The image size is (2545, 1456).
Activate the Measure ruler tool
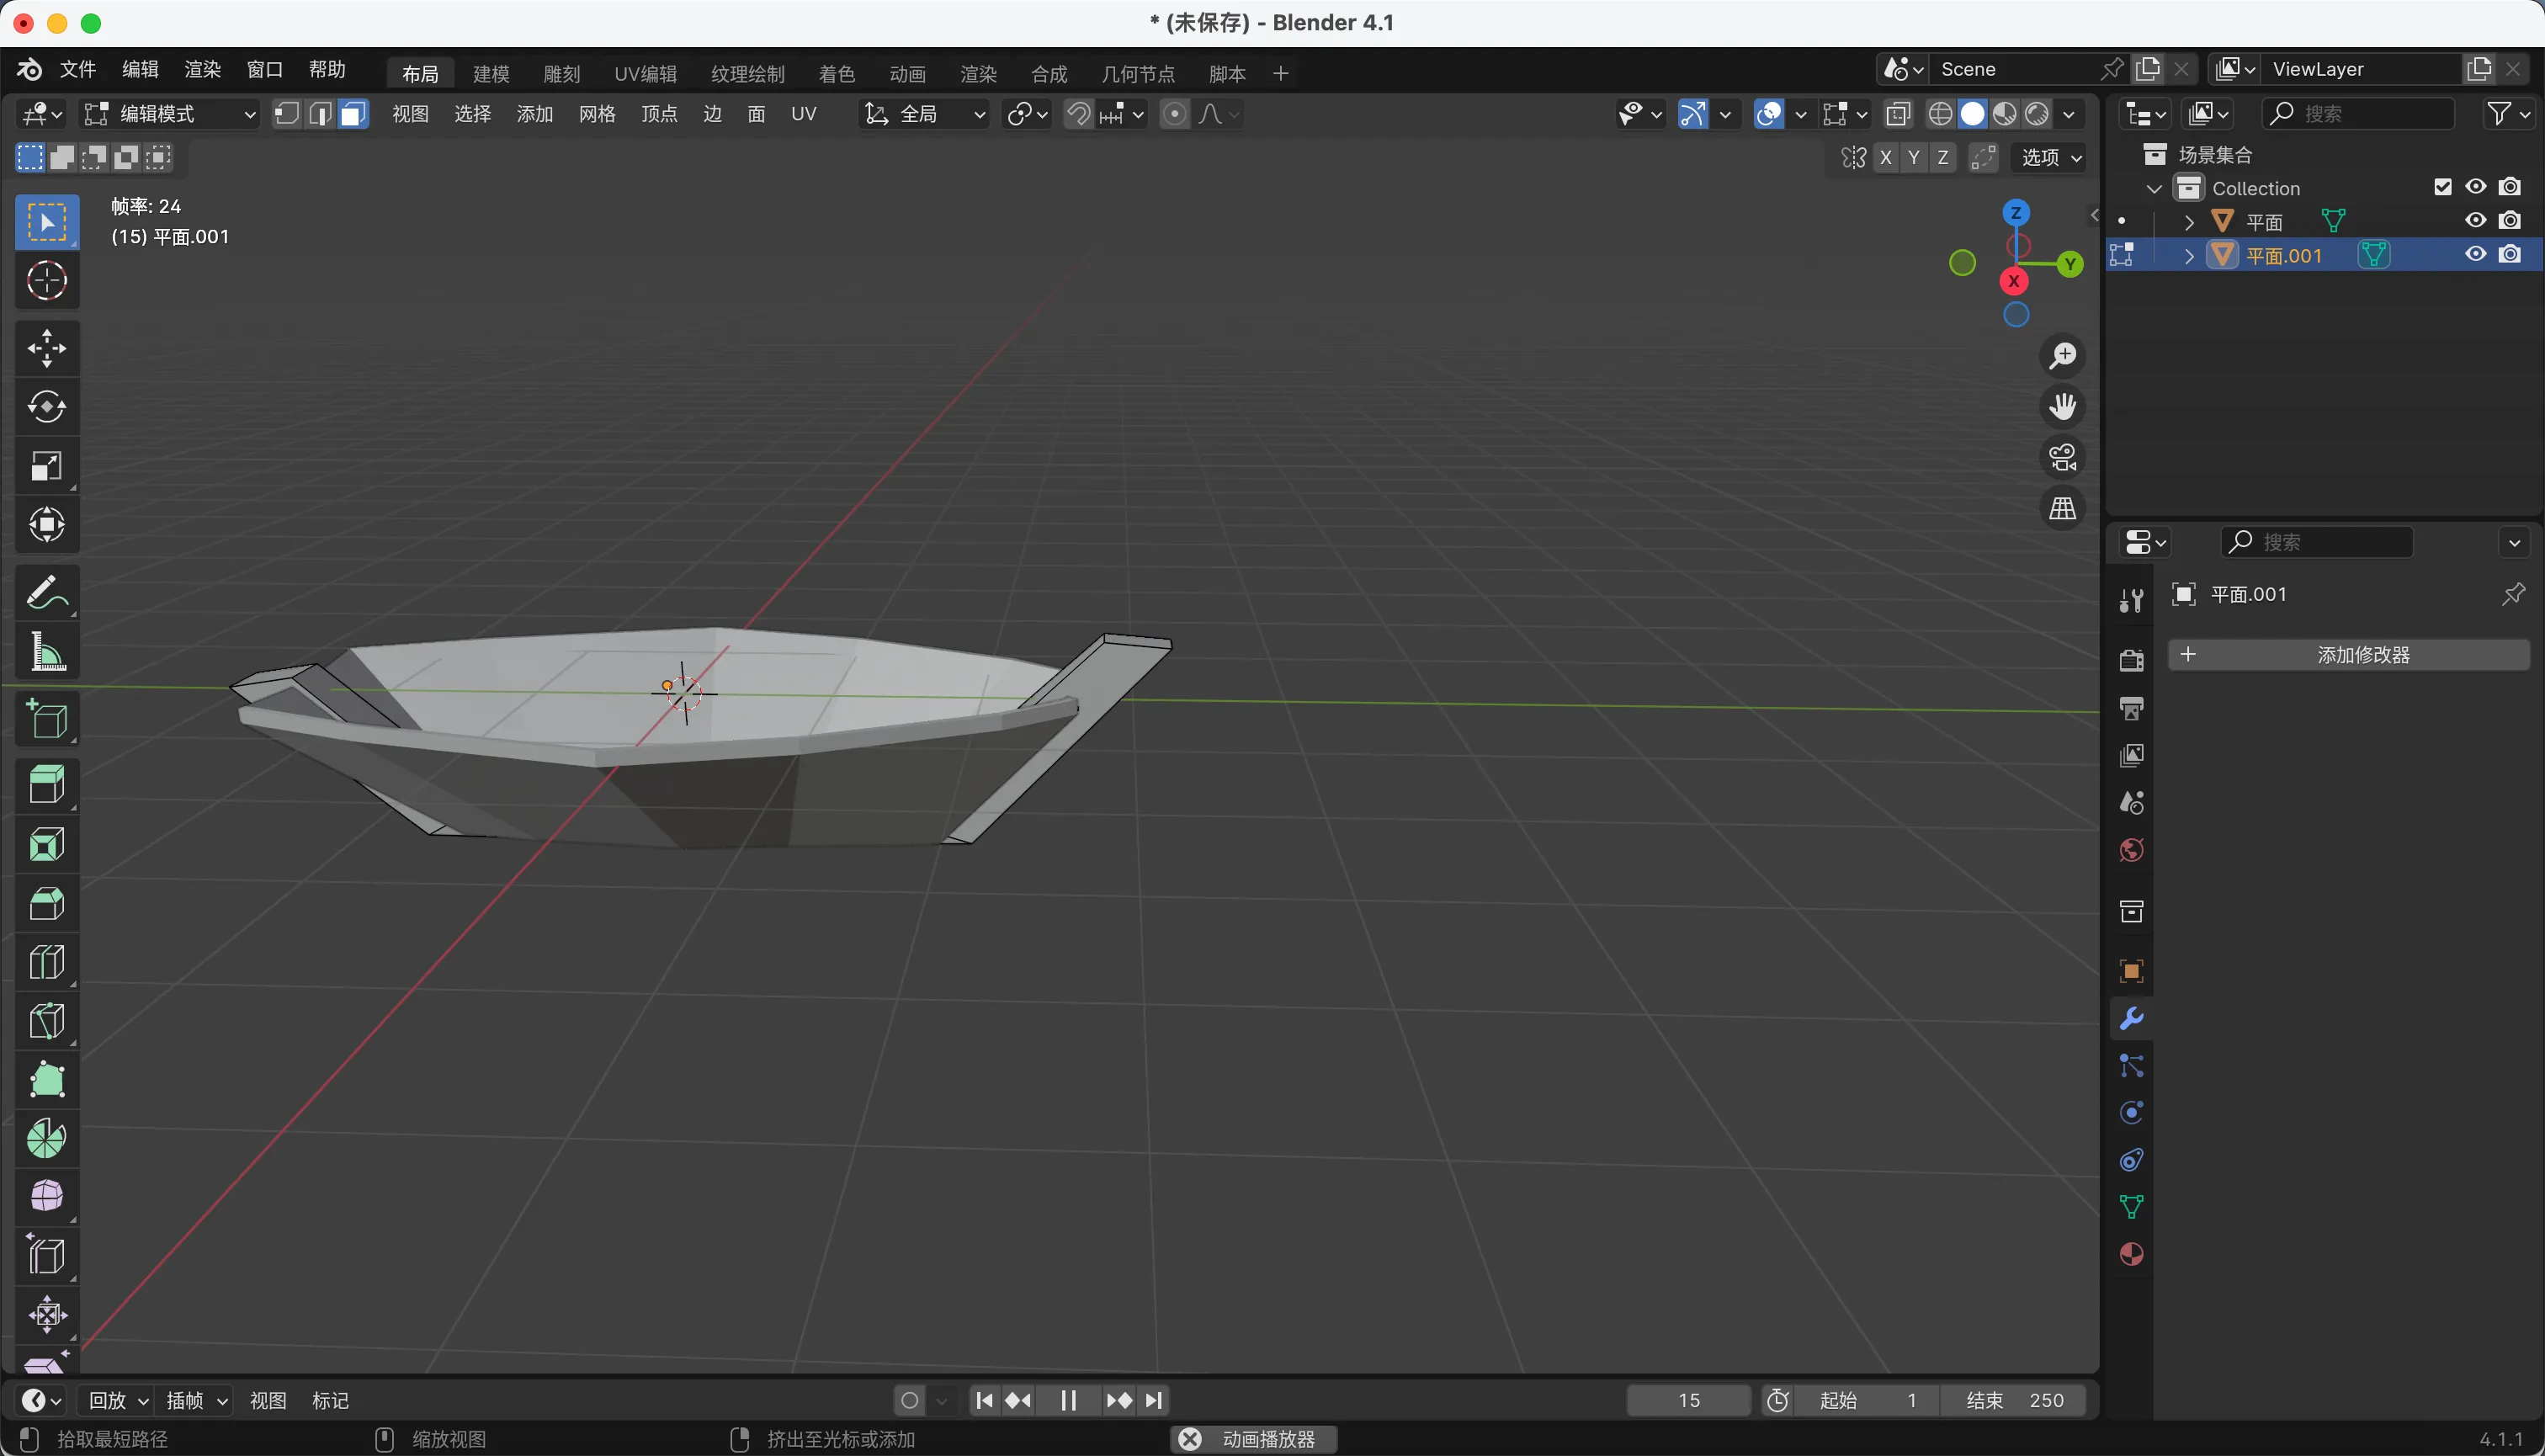pos(47,652)
